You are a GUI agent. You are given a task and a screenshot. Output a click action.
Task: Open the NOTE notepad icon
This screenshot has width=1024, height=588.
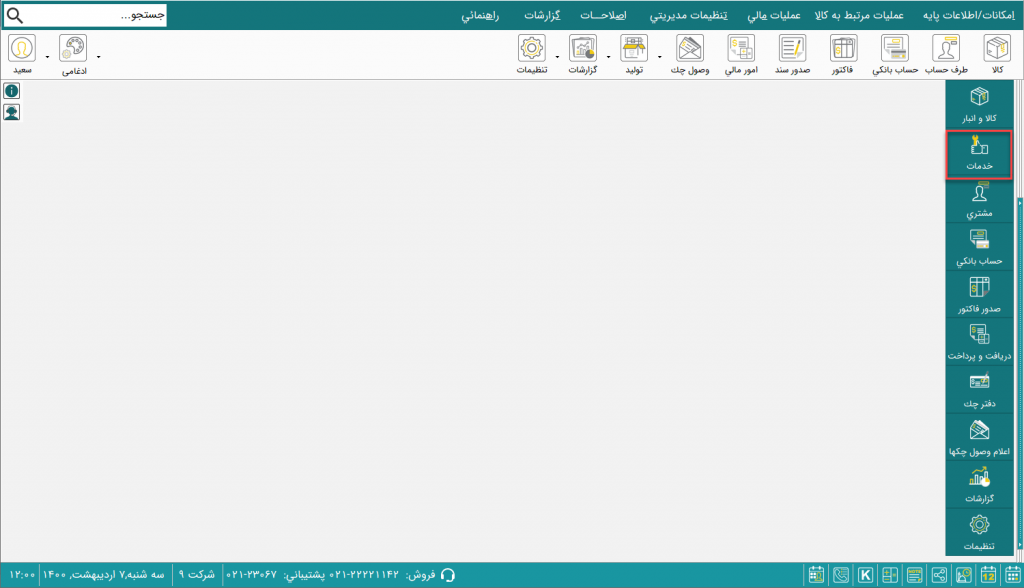(914, 575)
